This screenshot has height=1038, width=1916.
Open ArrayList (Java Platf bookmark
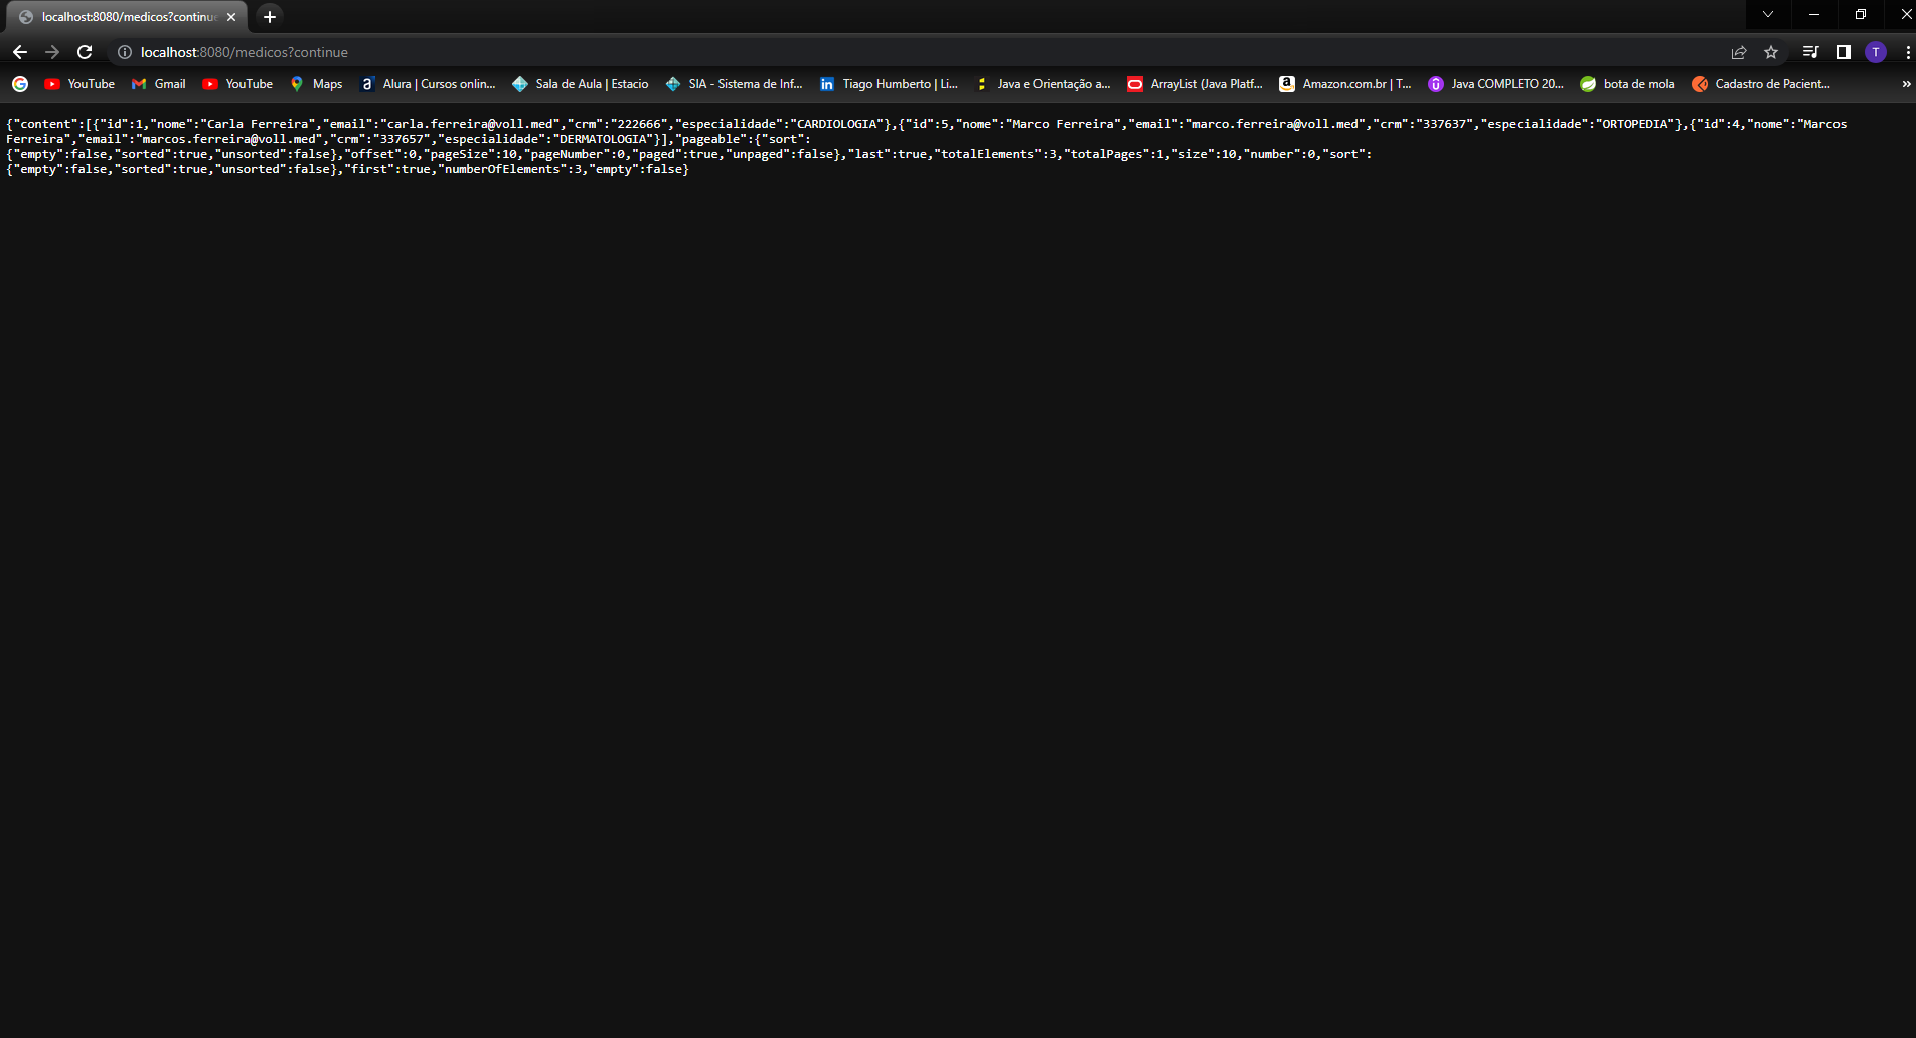[1195, 84]
